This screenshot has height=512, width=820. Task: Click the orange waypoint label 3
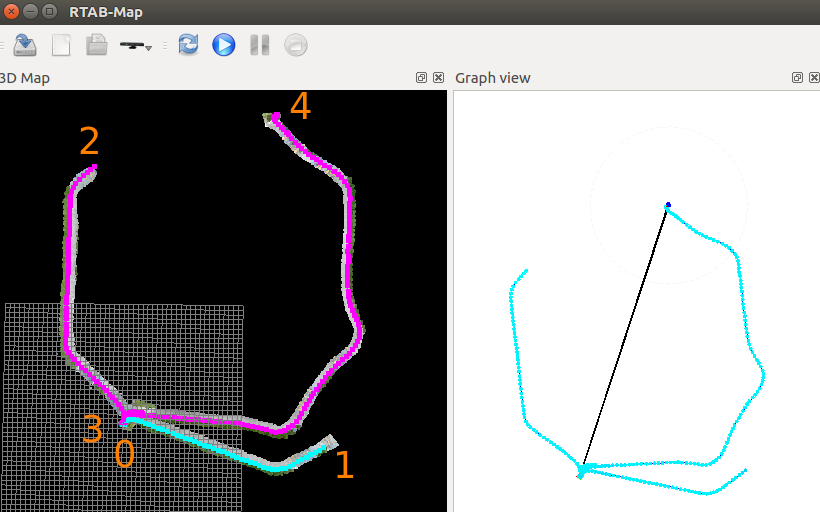pyautogui.click(x=92, y=430)
